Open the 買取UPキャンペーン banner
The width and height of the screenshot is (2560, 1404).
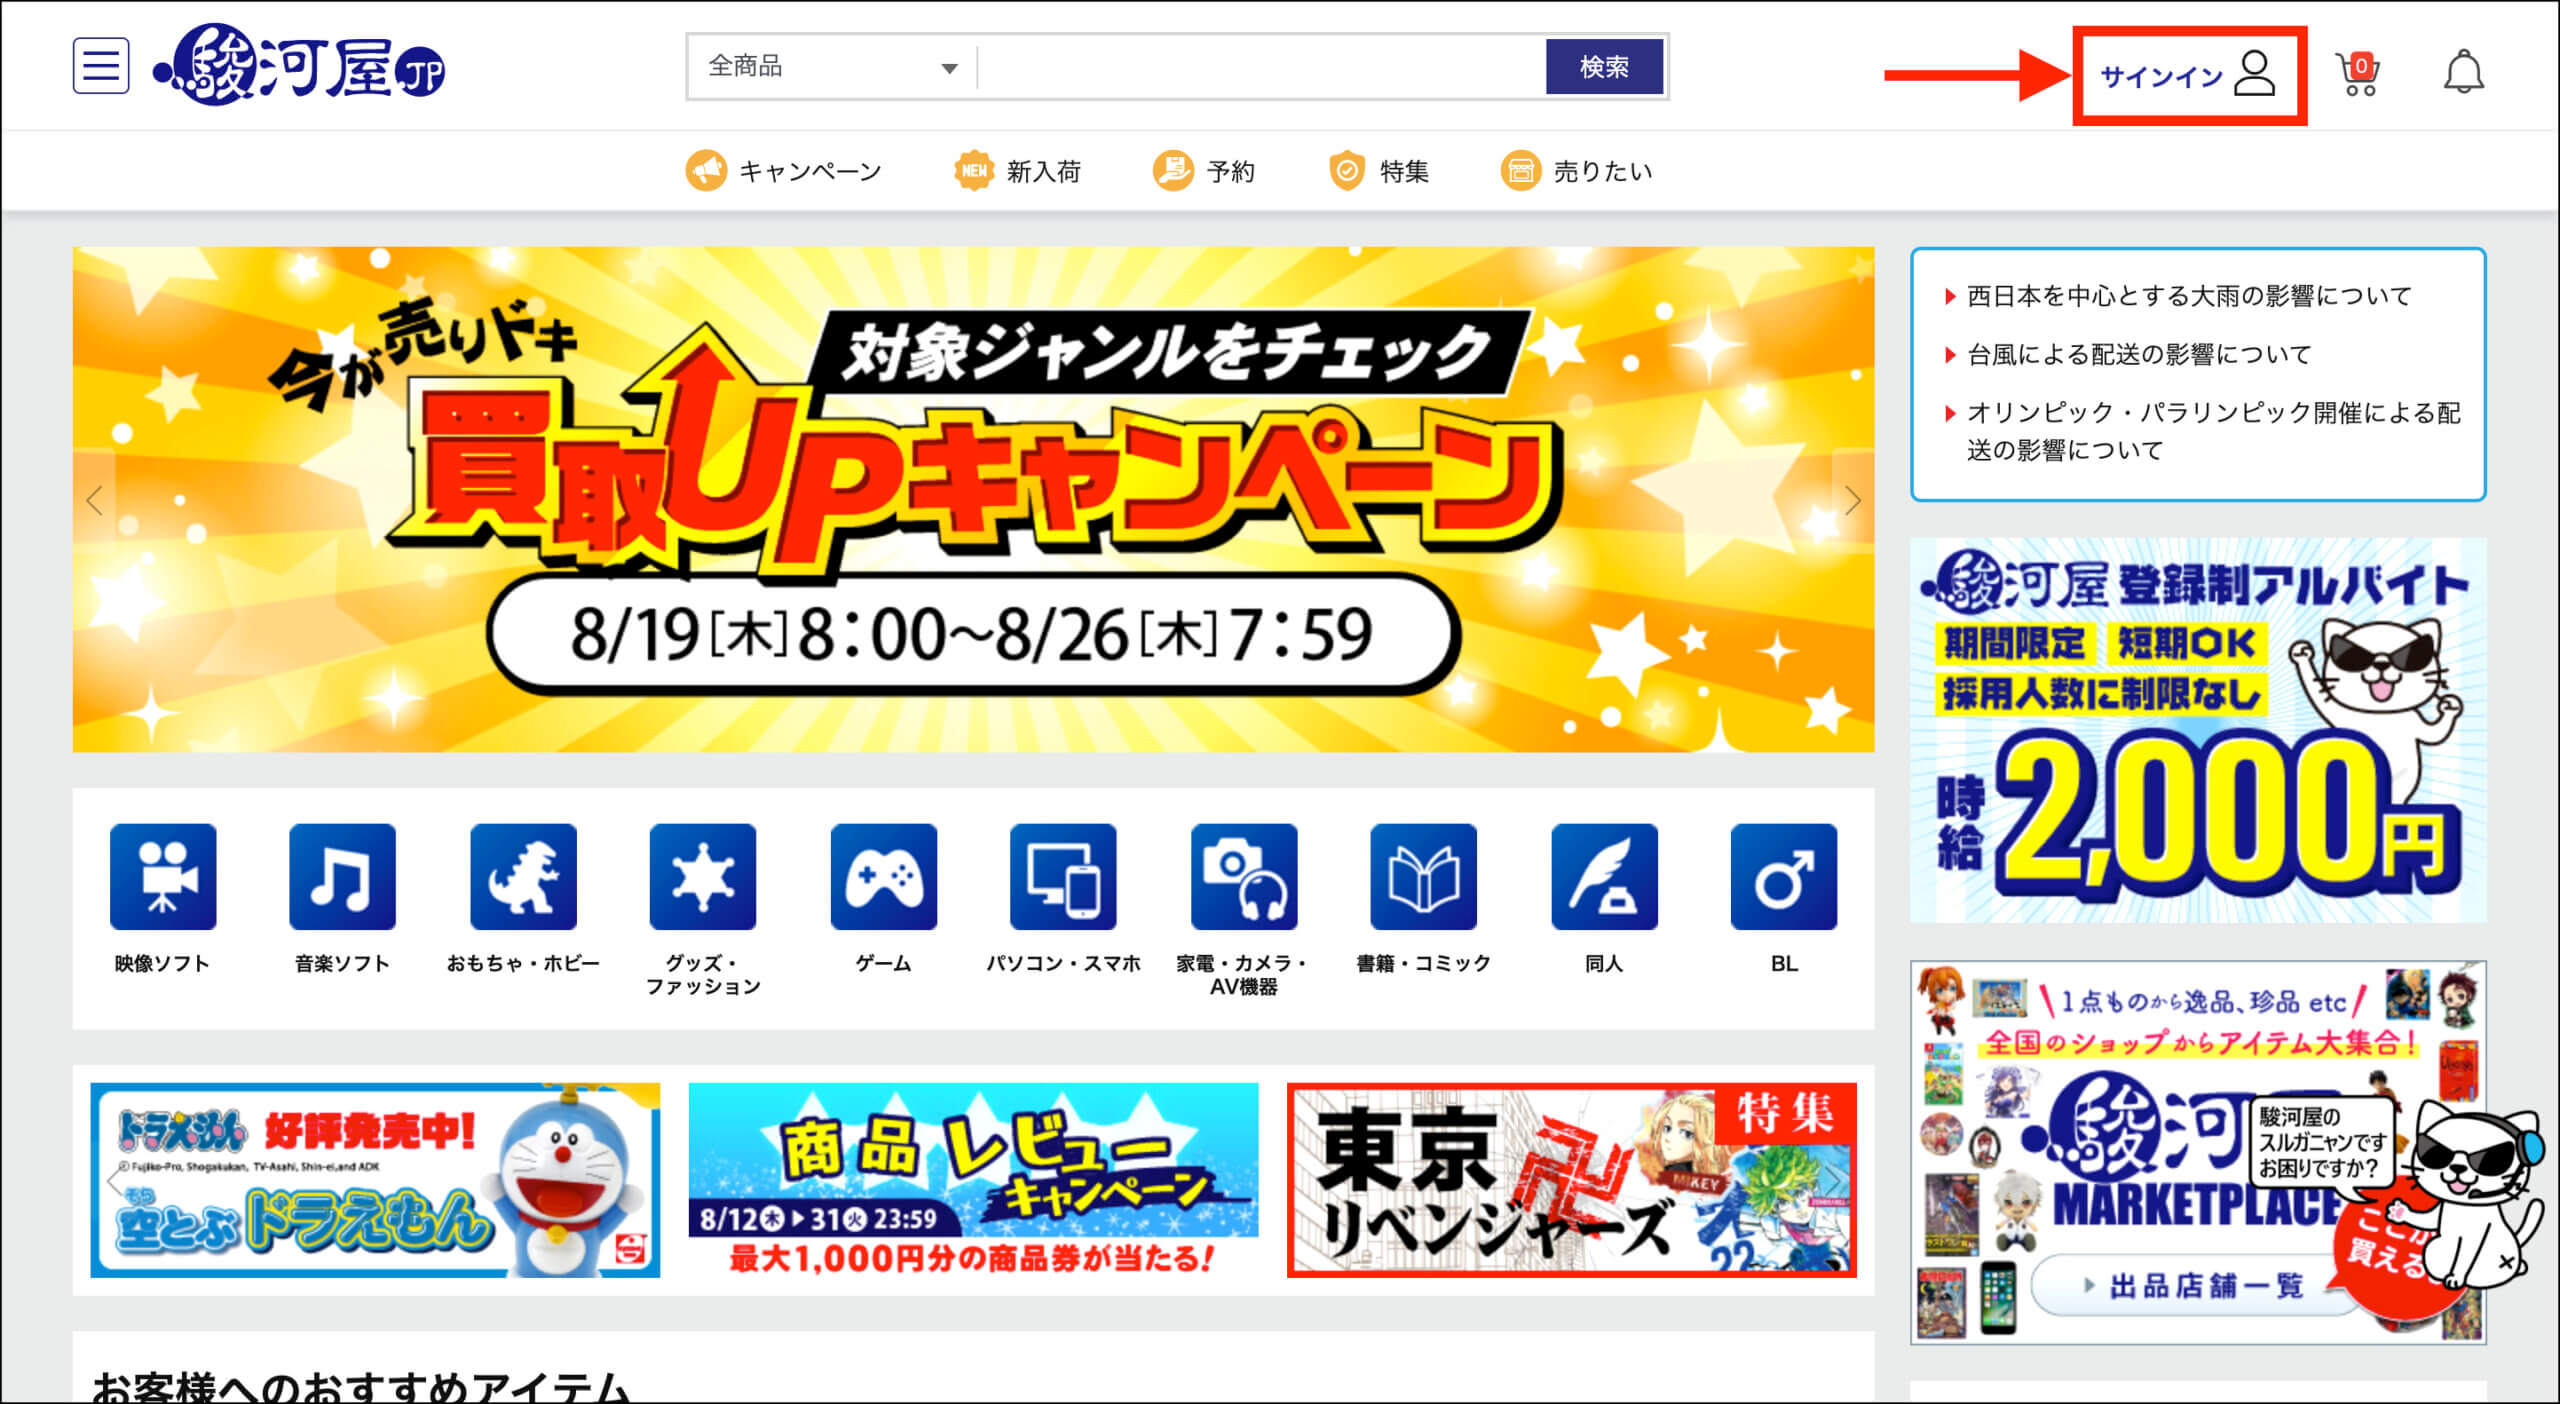coord(973,499)
